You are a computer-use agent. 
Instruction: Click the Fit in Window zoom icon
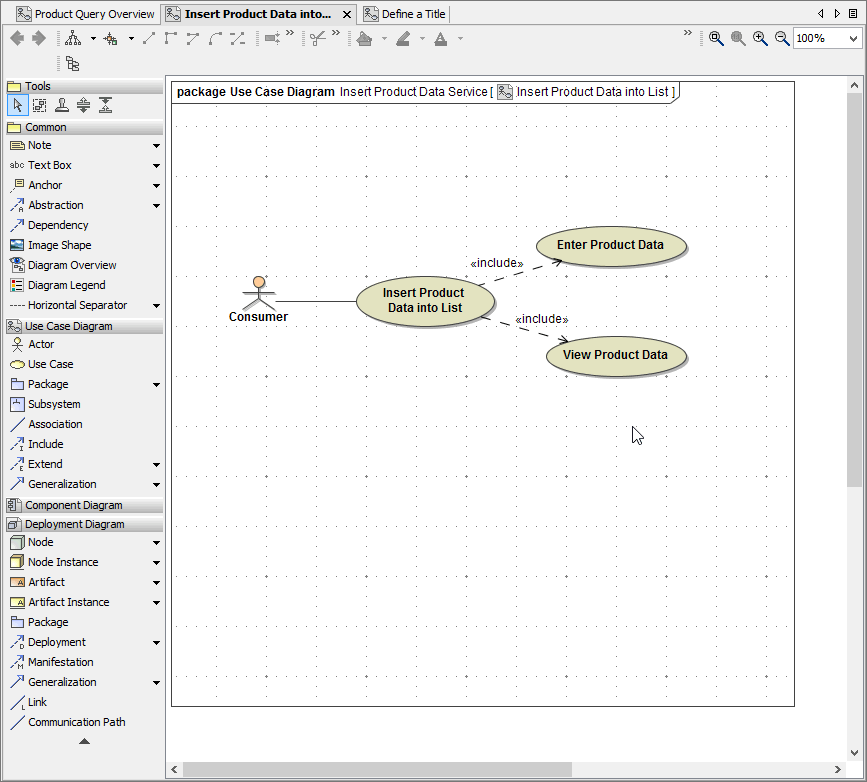(x=716, y=38)
